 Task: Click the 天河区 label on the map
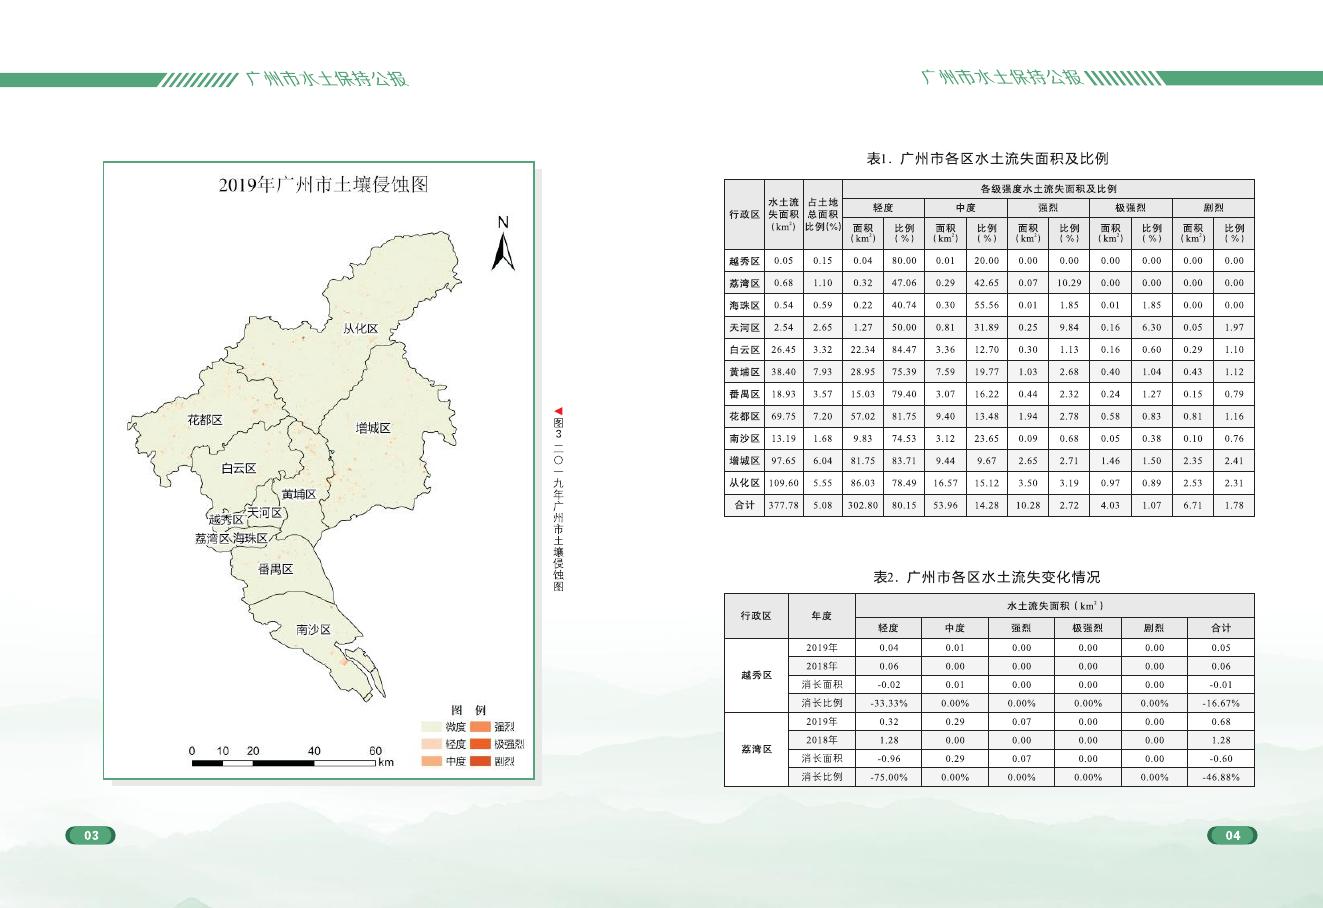pyautogui.click(x=265, y=513)
